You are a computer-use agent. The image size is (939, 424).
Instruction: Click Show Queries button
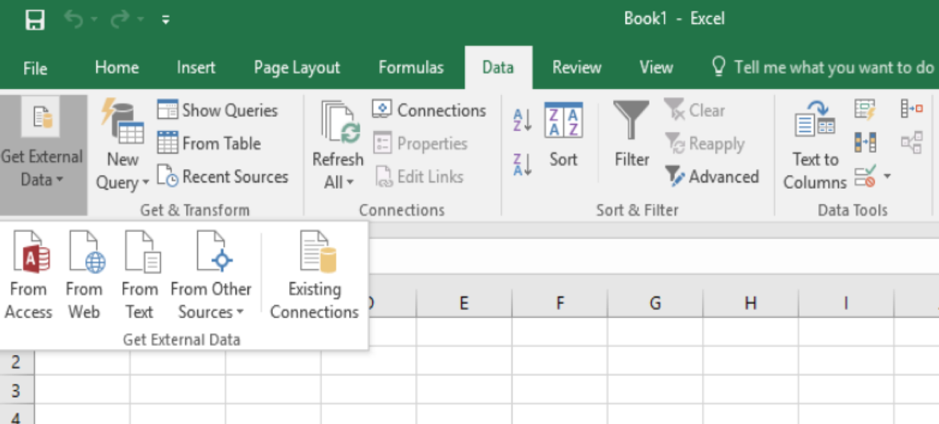pos(217,110)
